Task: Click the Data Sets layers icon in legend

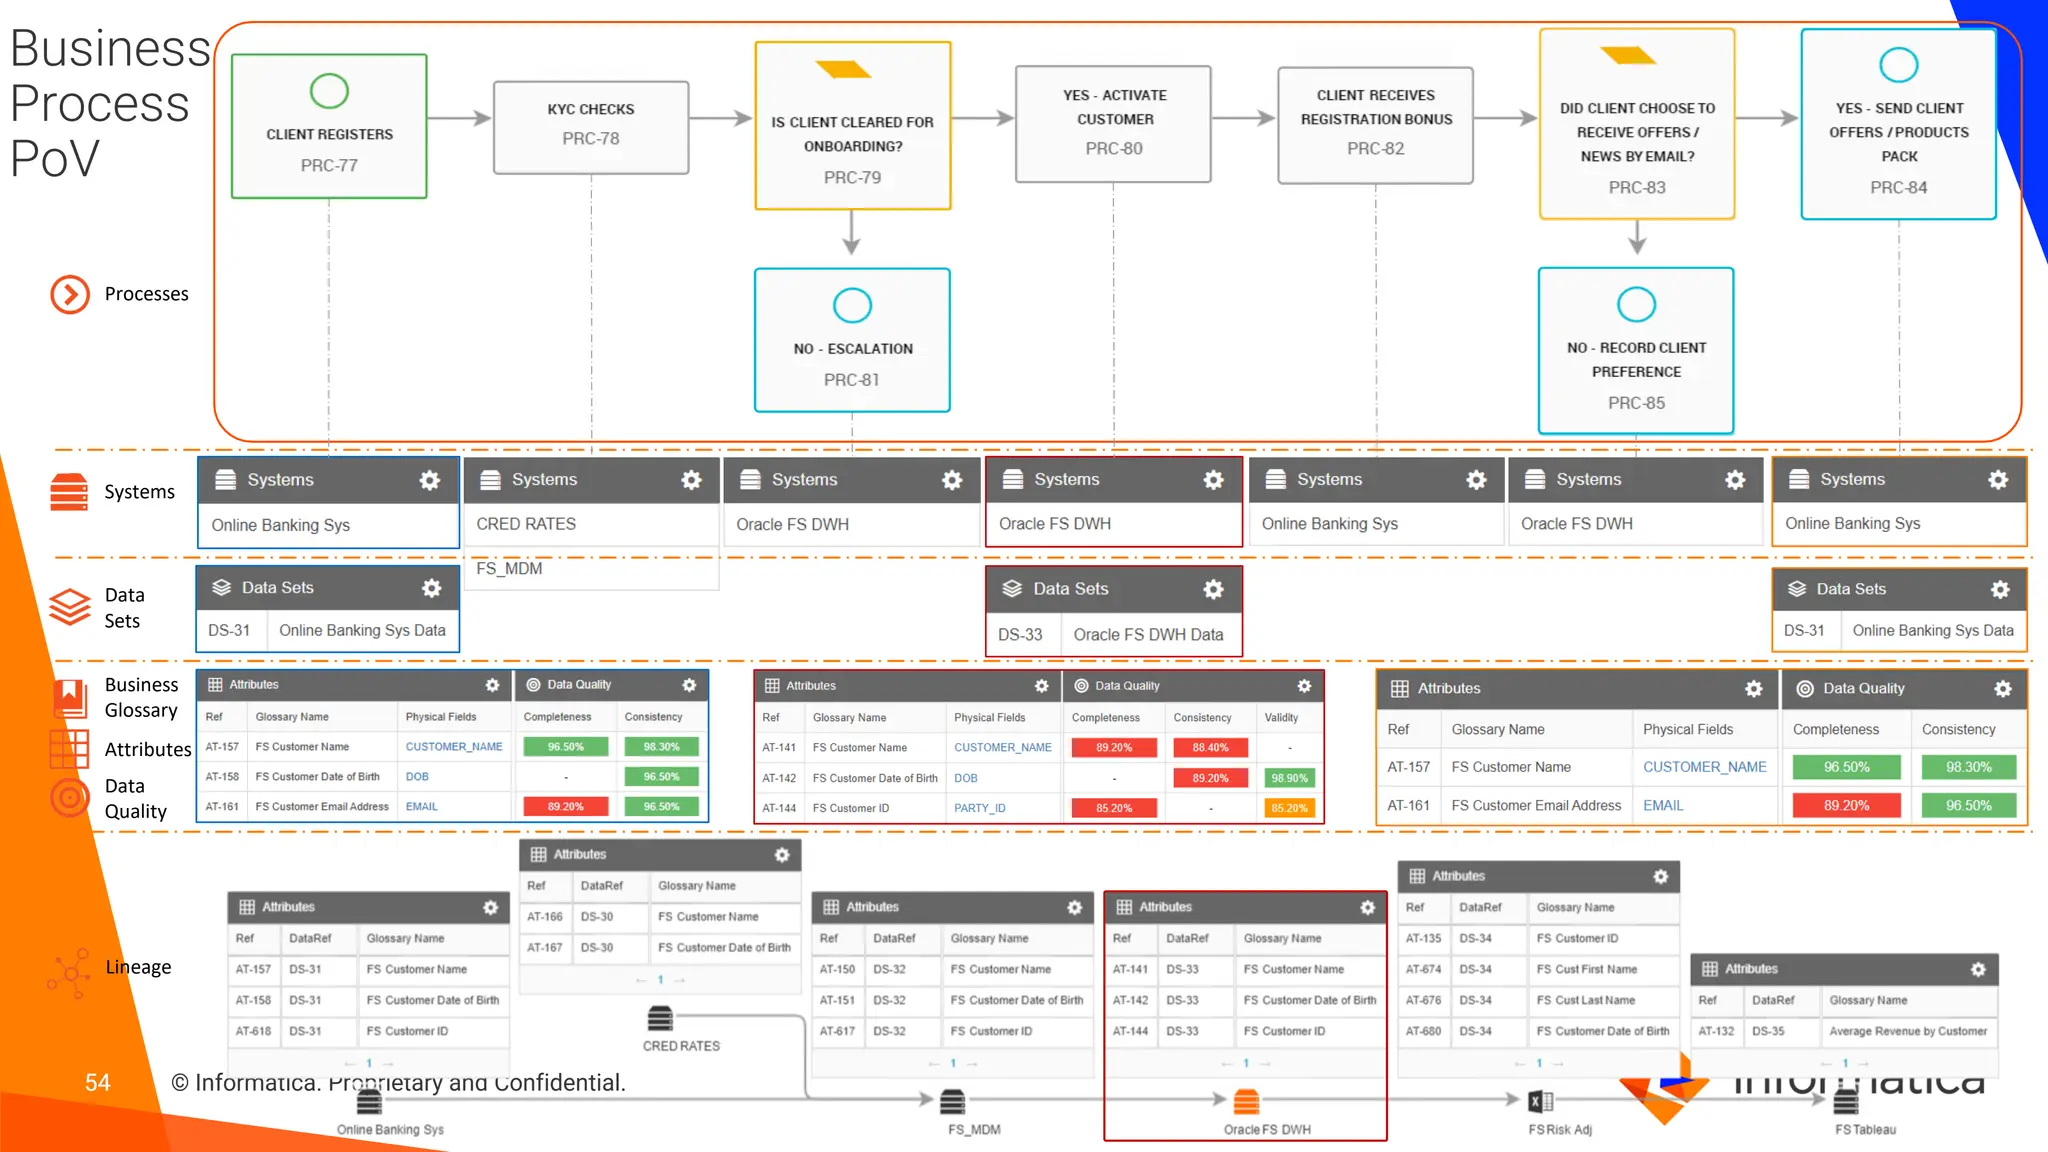Action: (70, 606)
